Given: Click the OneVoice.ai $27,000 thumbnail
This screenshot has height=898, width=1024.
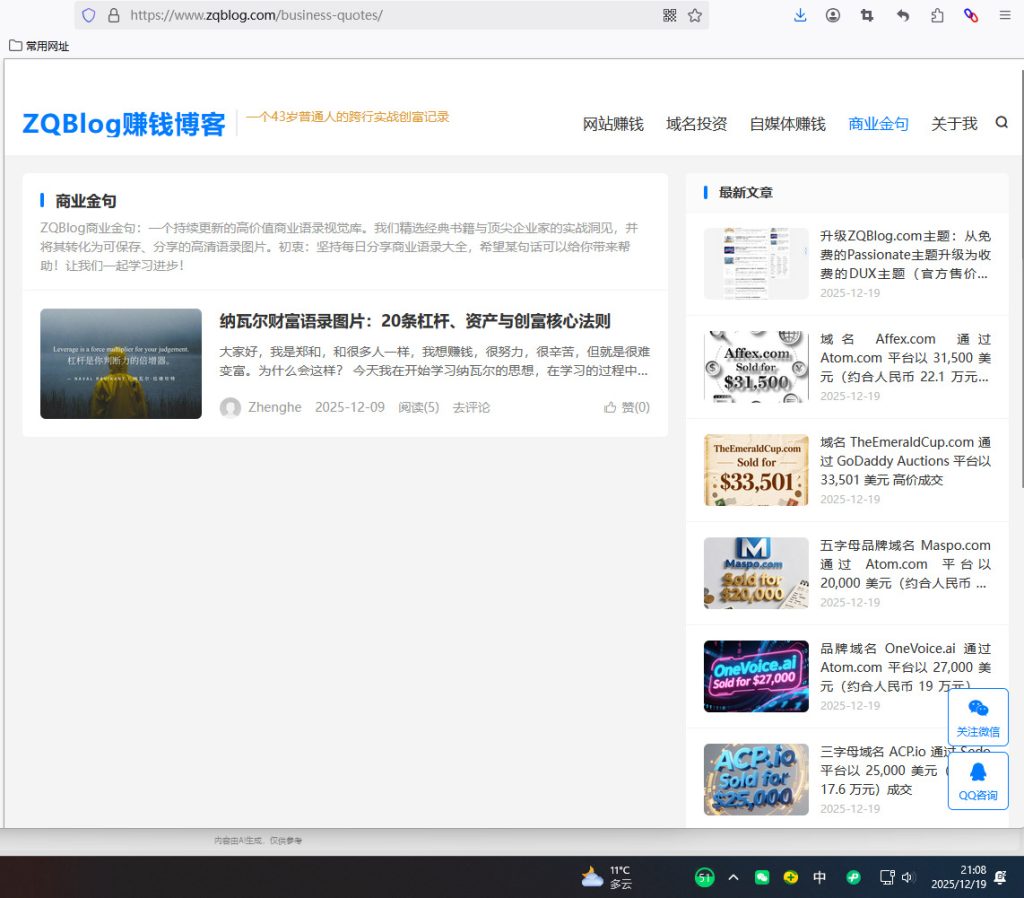Looking at the screenshot, I should [x=756, y=676].
